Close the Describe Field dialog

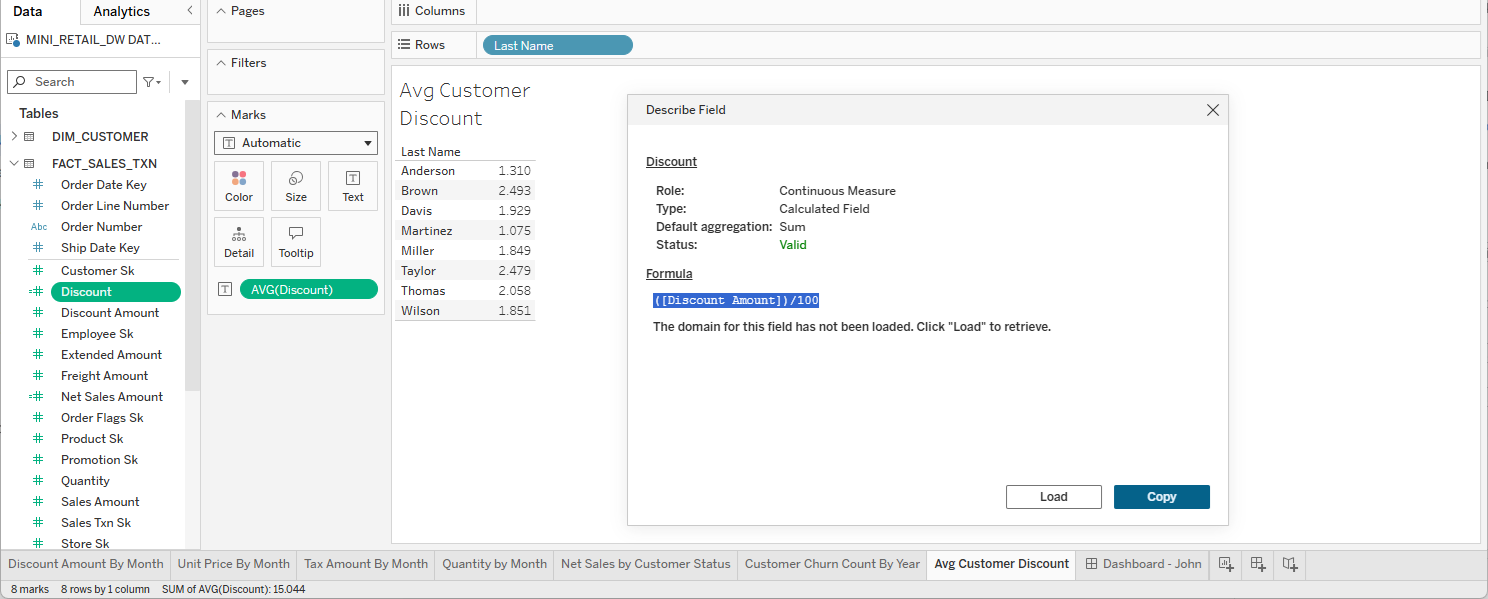(1212, 110)
